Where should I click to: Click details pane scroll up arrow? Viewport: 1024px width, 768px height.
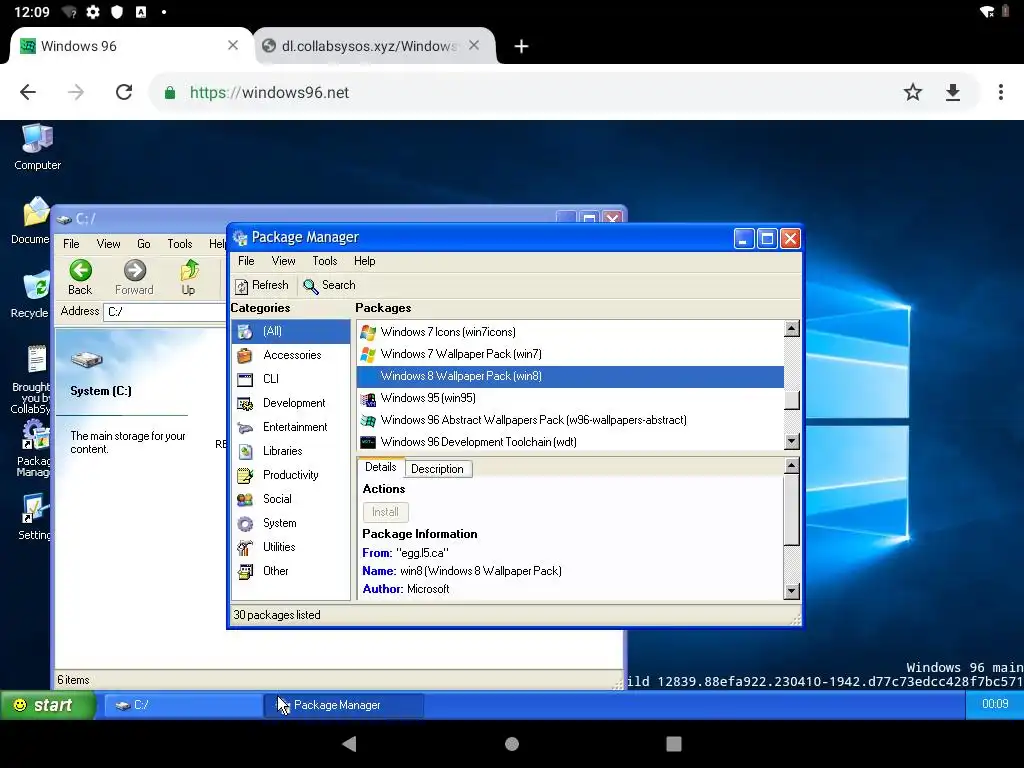(x=792, y=466)
